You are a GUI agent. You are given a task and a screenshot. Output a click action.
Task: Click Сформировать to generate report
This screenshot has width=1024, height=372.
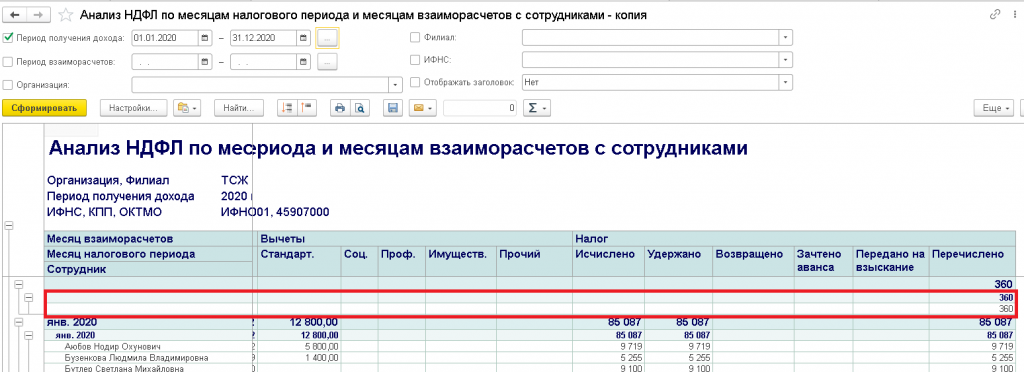coord(44,108)
